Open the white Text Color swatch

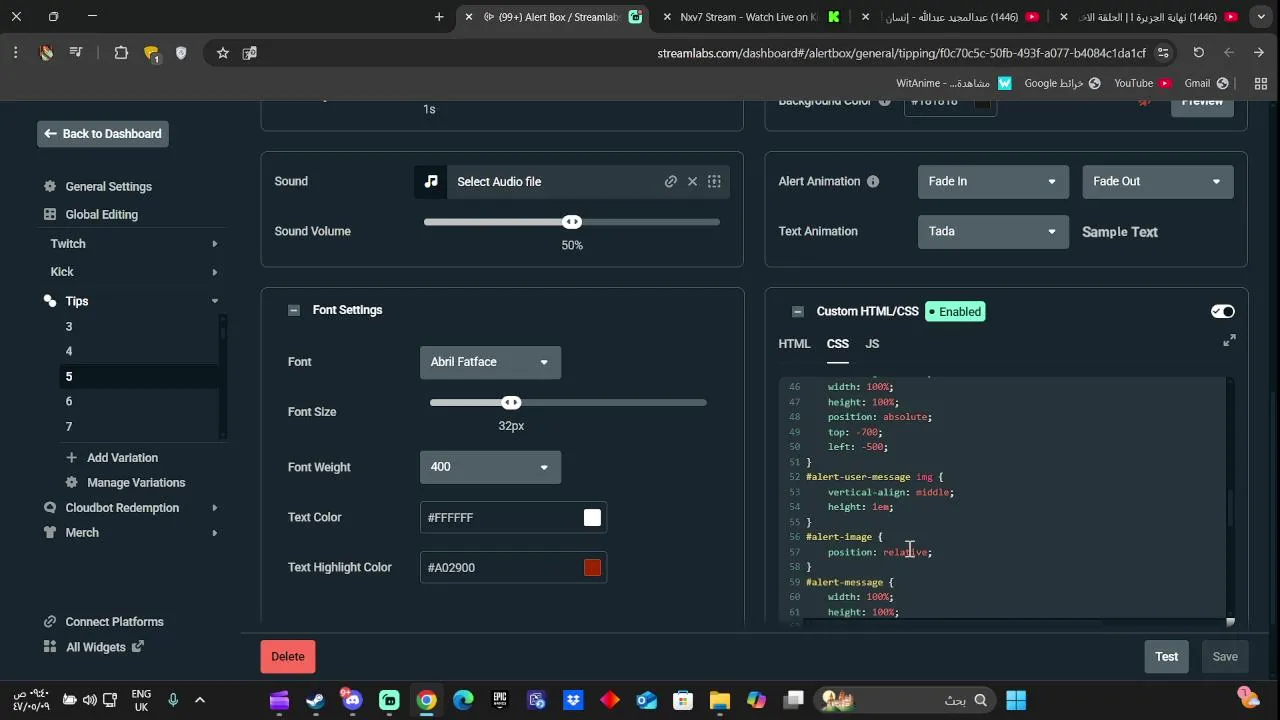593,517
